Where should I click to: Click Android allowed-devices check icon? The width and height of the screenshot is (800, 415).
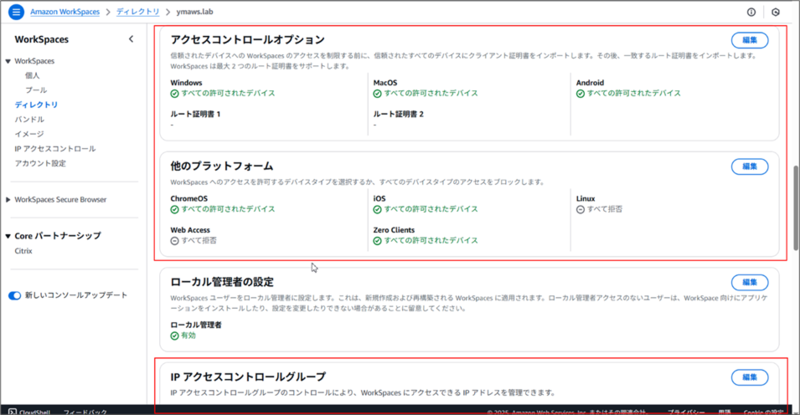[x=580, y=93]
